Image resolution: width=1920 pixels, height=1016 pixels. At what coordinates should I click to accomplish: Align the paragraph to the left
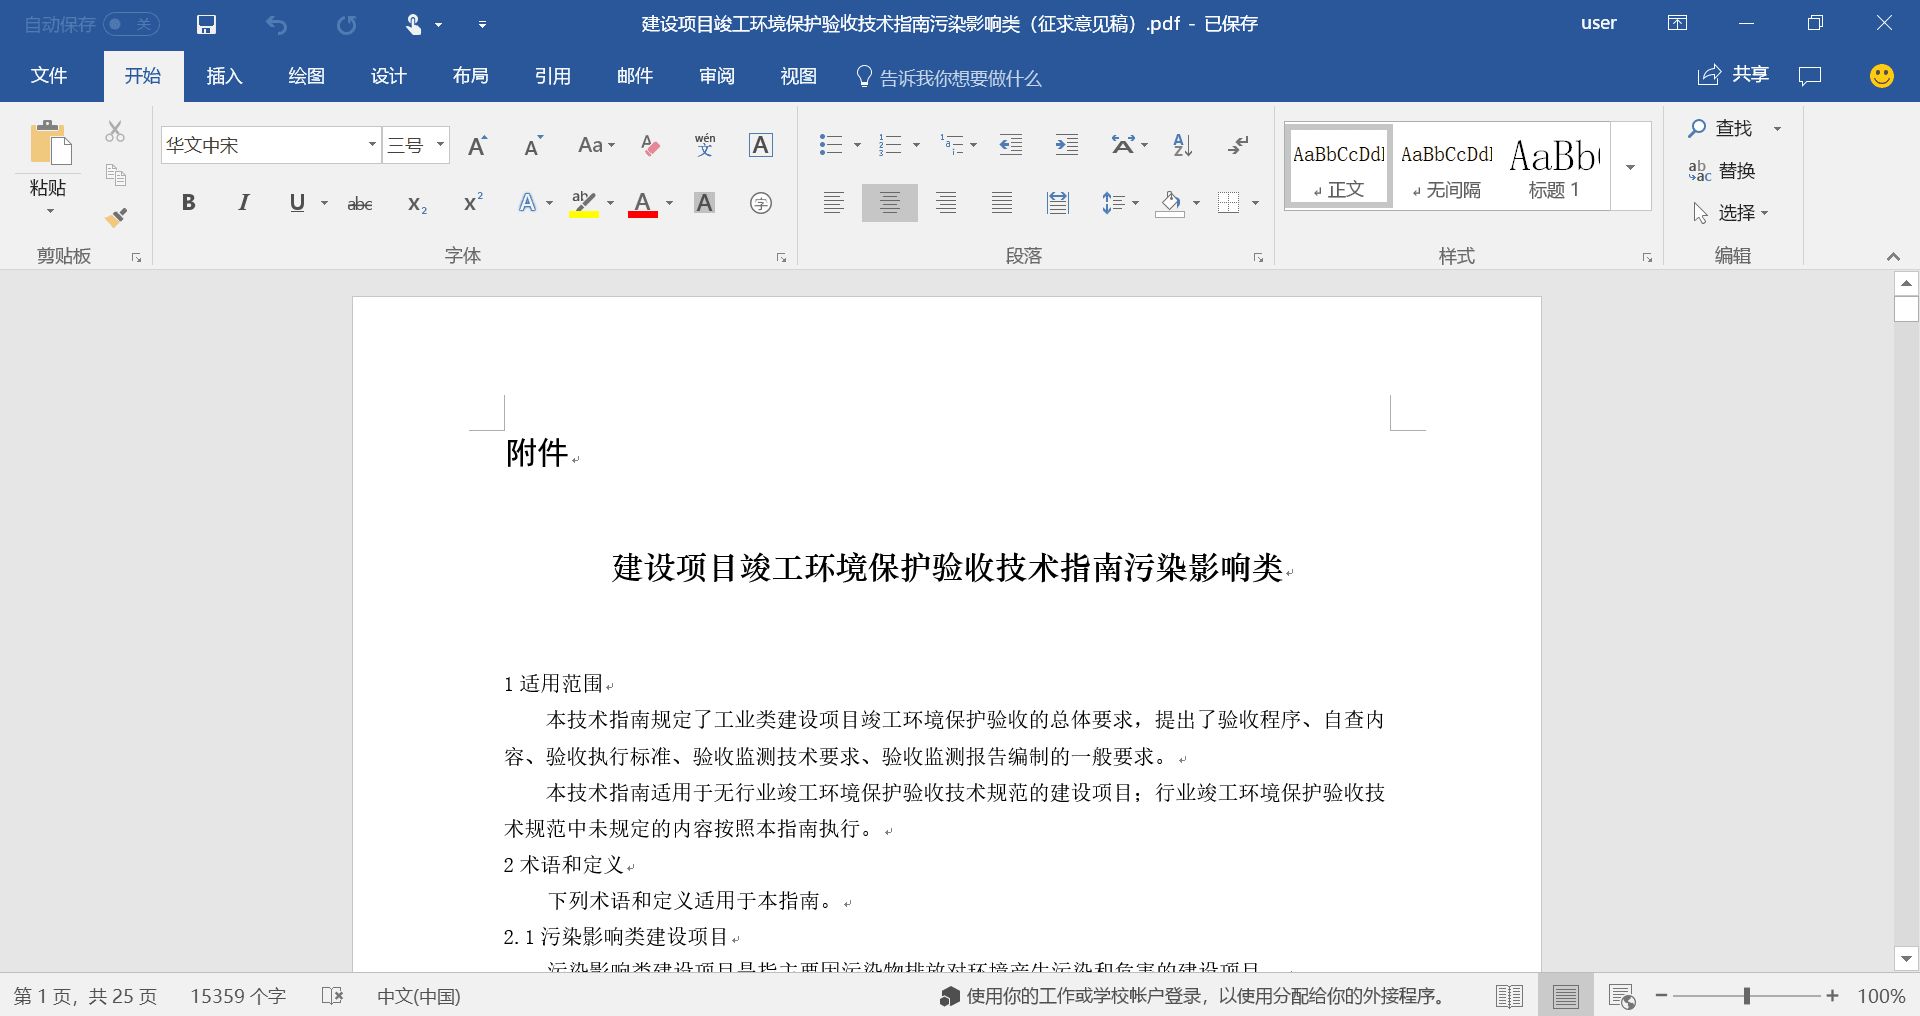(833, 203)
